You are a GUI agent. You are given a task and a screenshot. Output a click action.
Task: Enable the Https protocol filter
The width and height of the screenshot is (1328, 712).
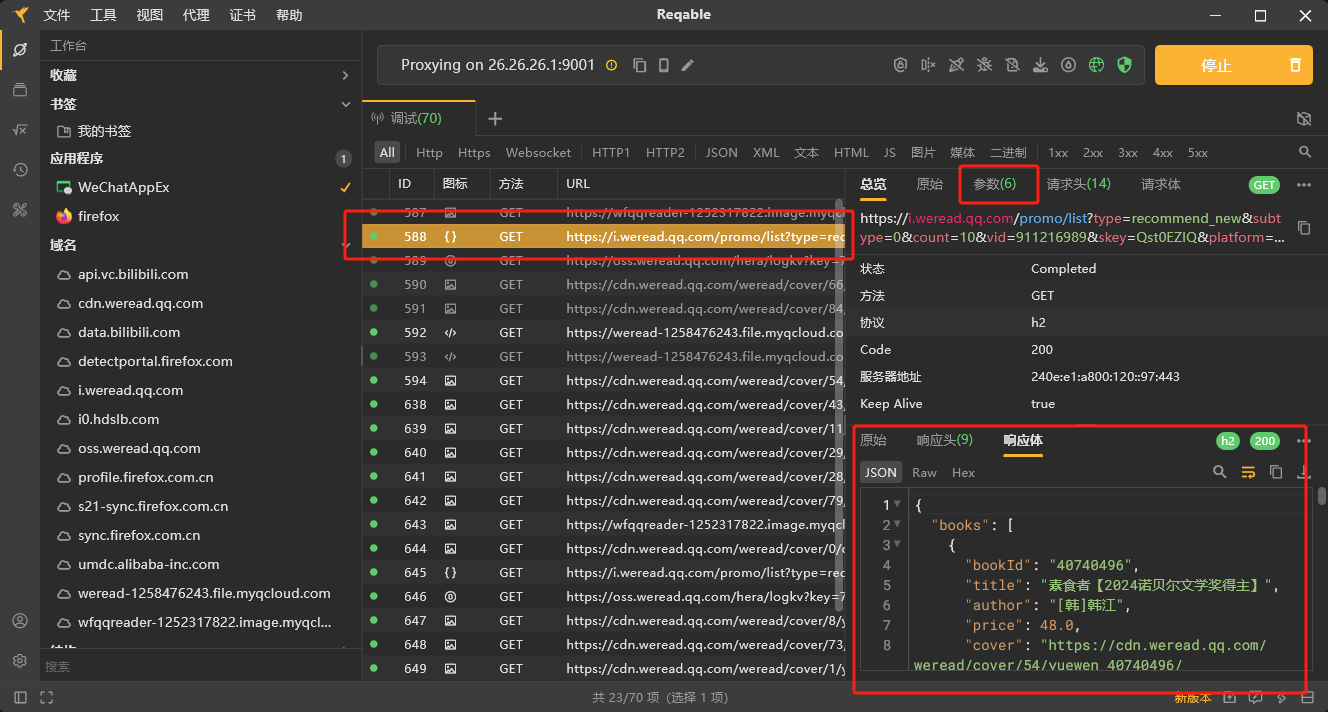coord(474,152)
